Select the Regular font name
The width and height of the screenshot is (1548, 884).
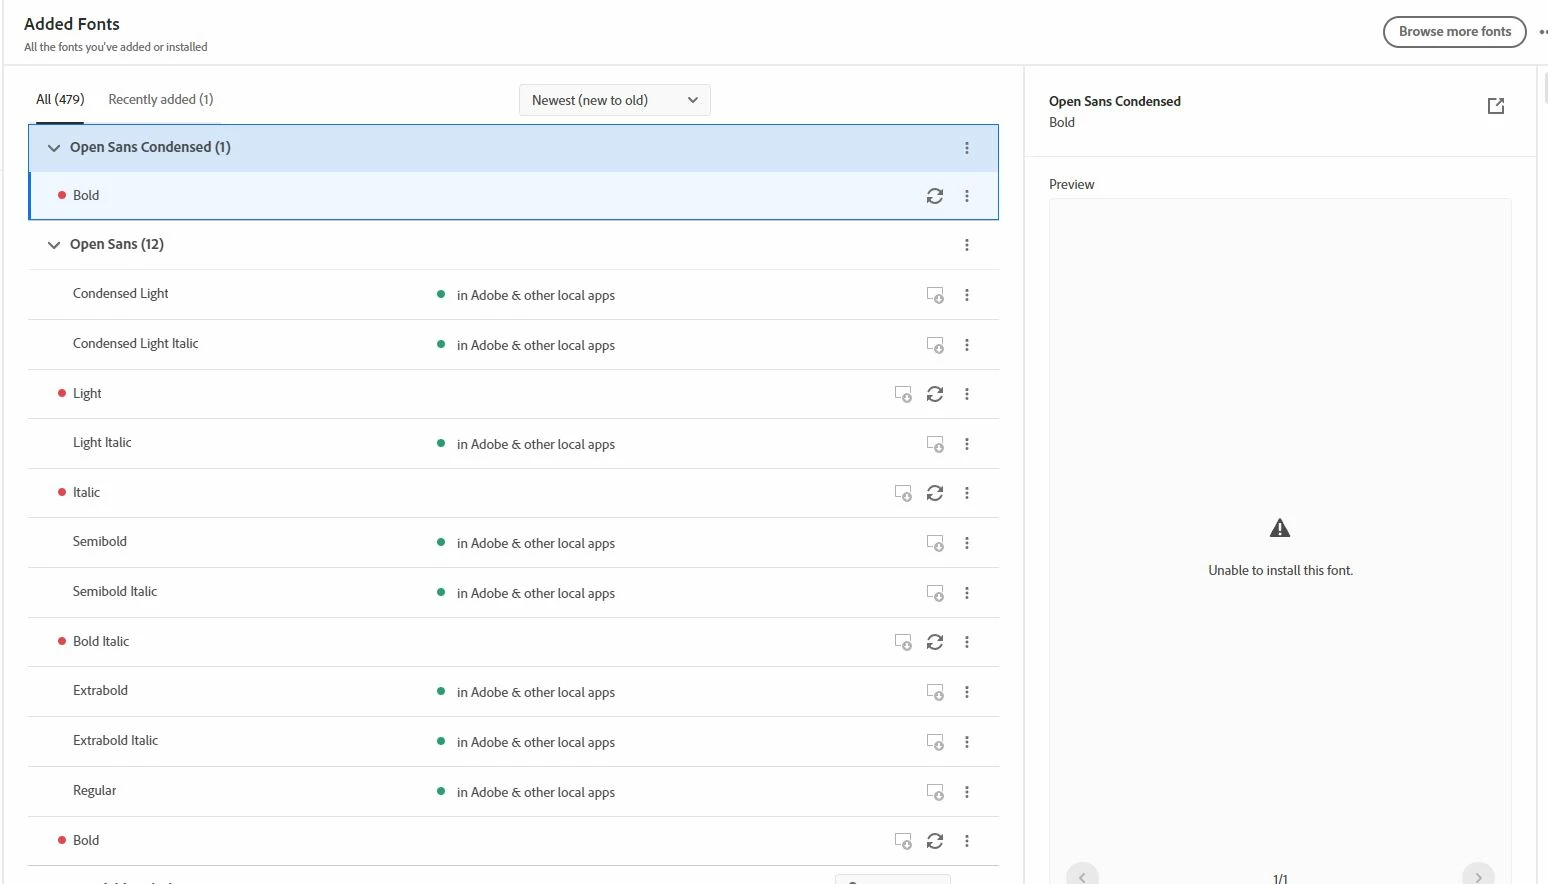point(94,791)
